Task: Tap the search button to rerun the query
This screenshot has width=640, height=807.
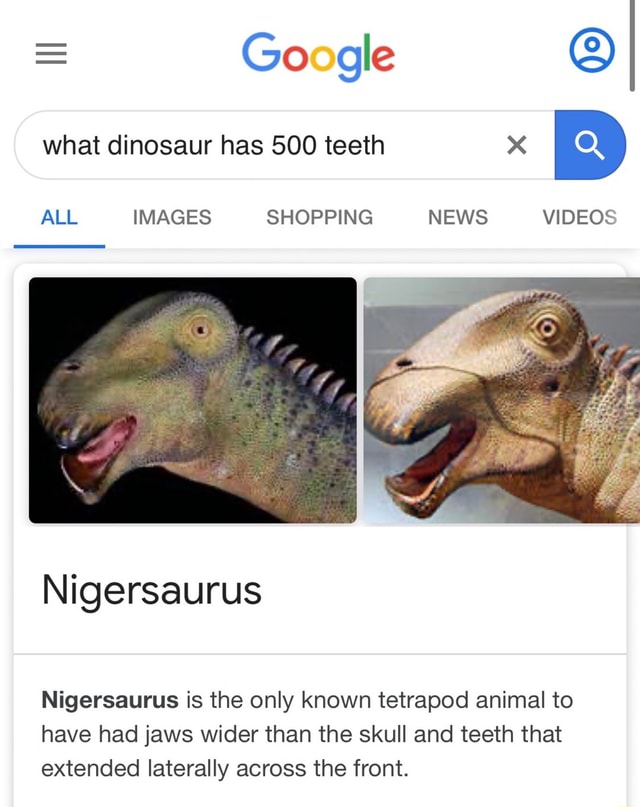Action: pos(590,144)
